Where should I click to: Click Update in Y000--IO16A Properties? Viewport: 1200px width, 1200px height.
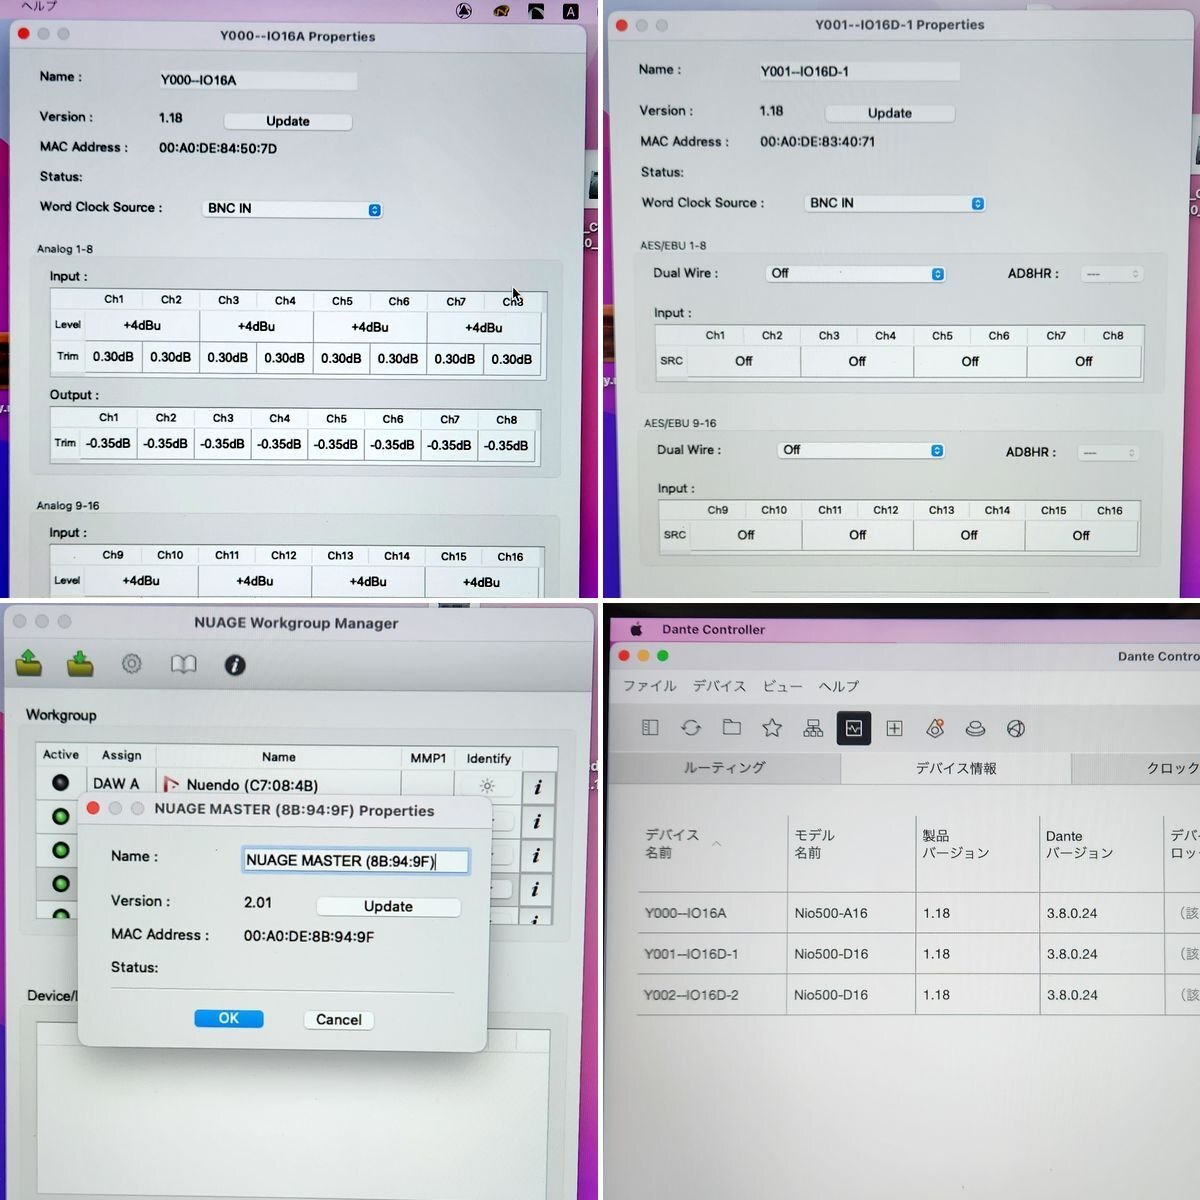click(x=288, y=121)
